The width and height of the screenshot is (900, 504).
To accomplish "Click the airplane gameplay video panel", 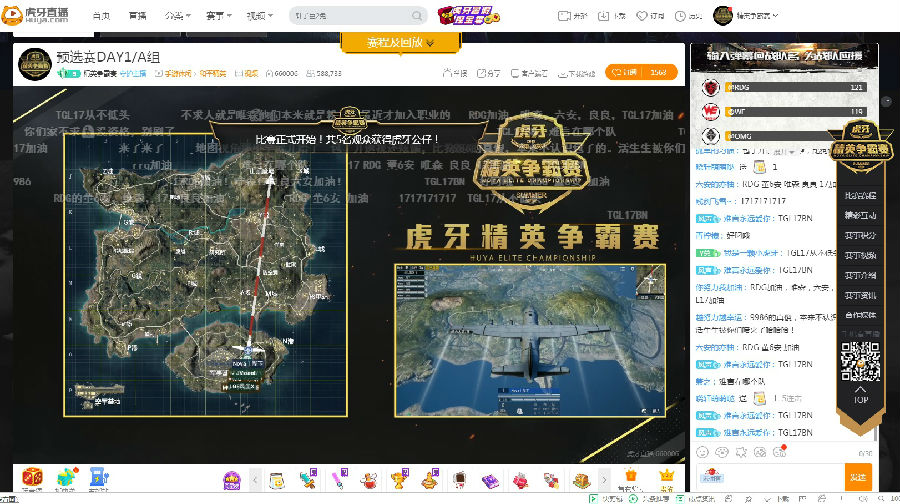I will point(530,340).
